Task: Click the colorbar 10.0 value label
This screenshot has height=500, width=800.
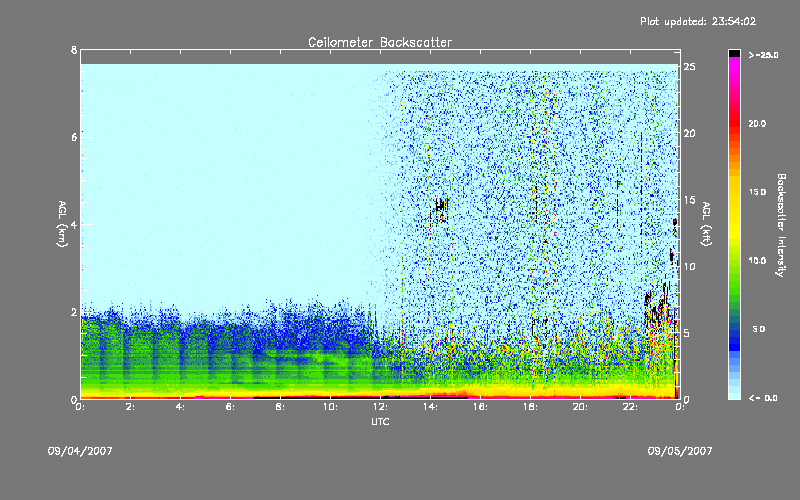Action: pos(757,261)
